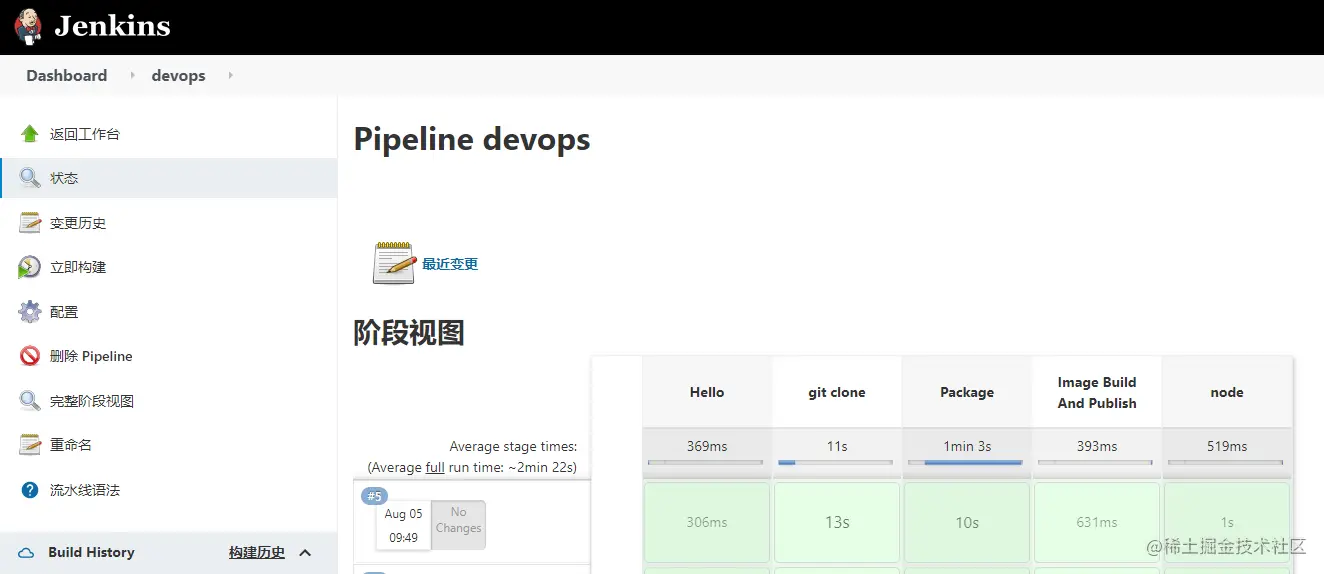Click the Average stage times label

pos(513,446)
